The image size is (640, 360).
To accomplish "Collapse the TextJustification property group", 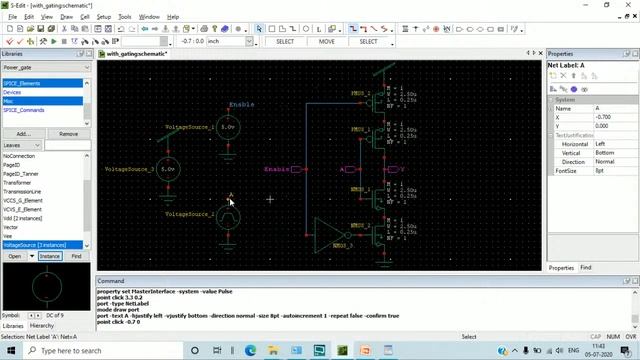I will 551,135.
